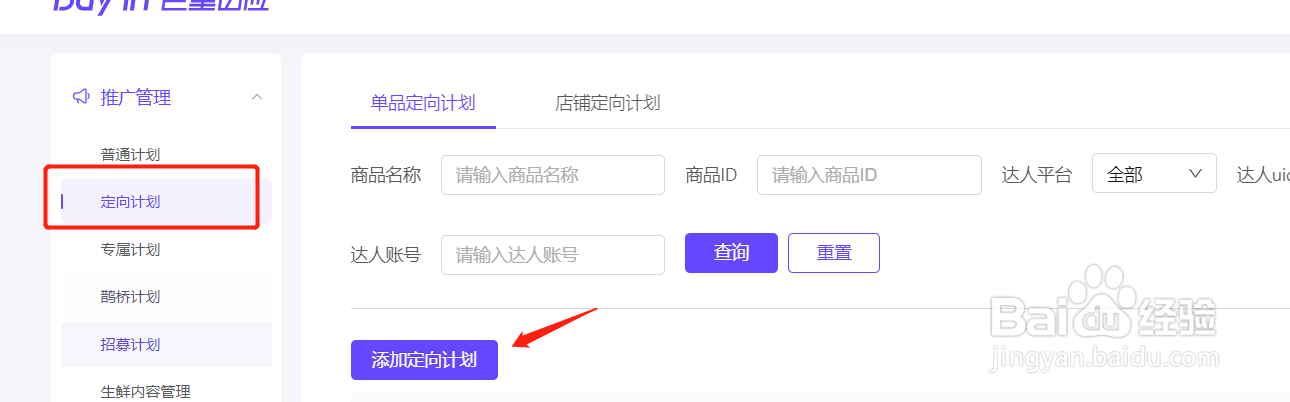Click the megaphone icon beside 推广管理
1290x402 pixels.
82,97
